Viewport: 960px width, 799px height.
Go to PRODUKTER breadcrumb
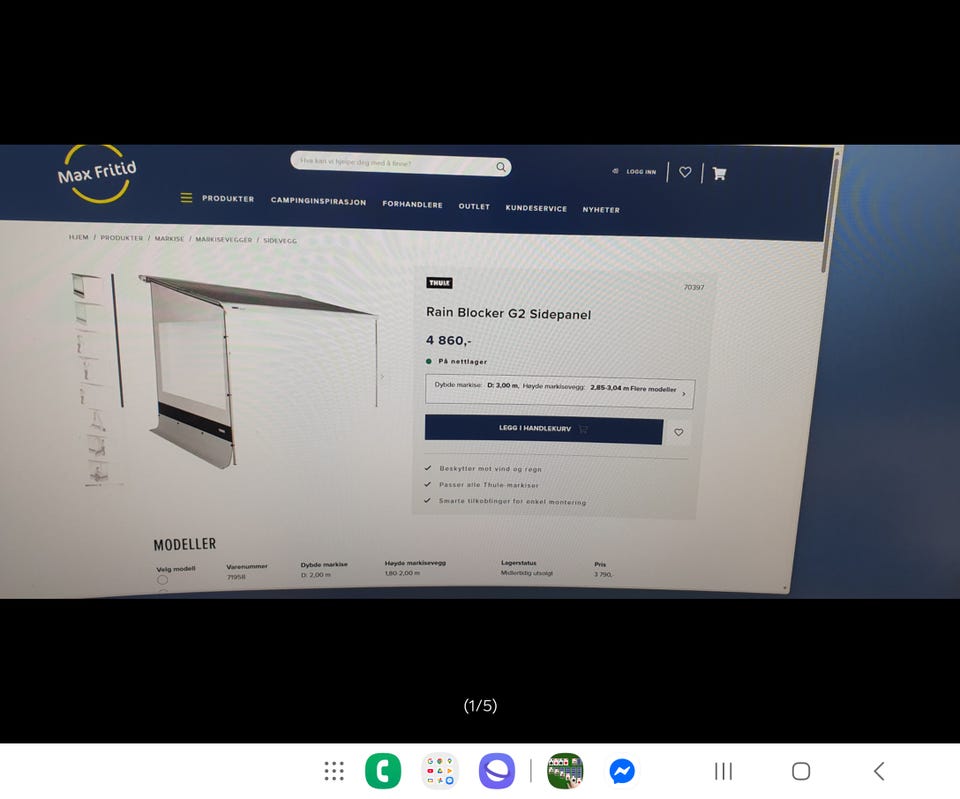click(121, 238)
